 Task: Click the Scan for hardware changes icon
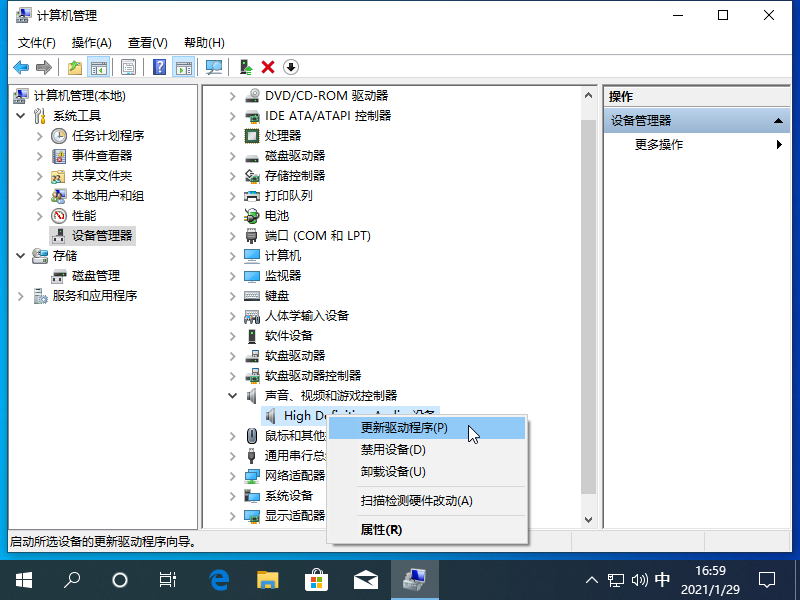point(214,66)
